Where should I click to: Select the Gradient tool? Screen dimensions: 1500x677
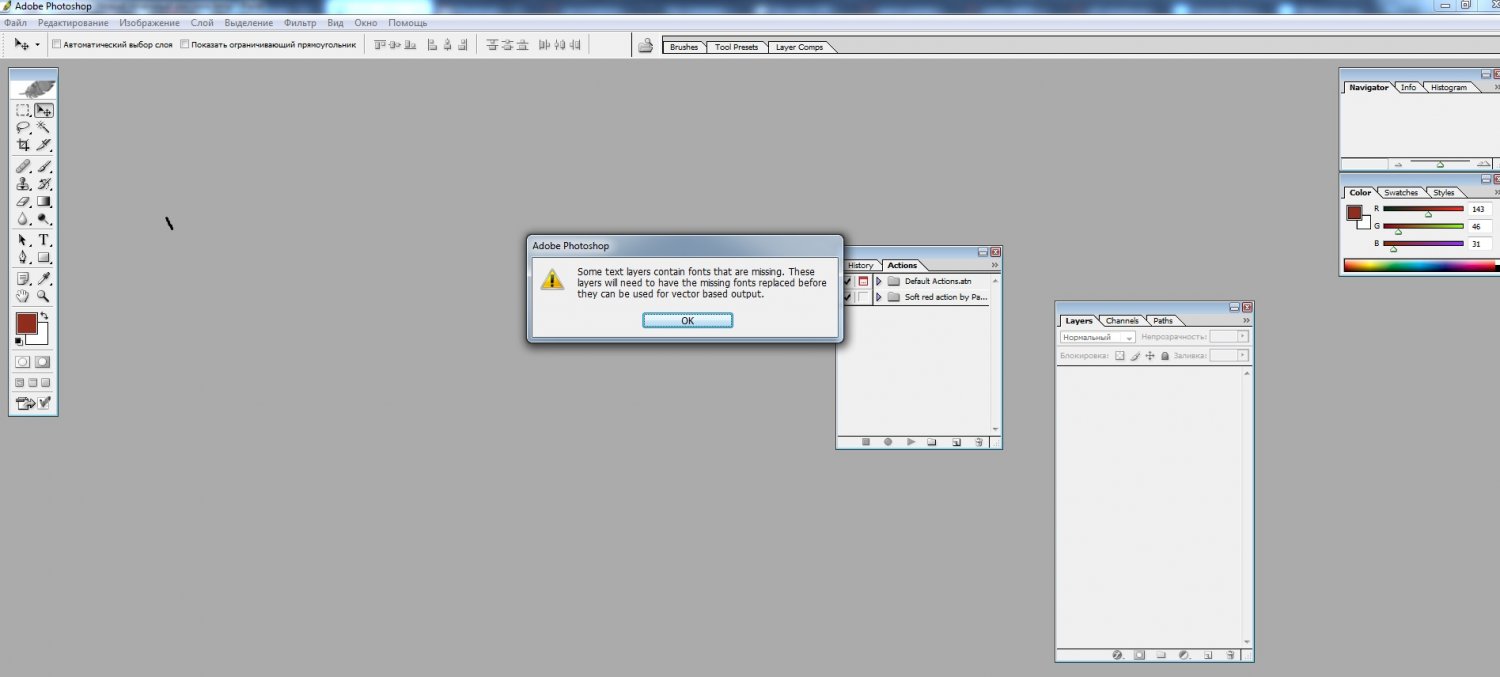(44, 201)
